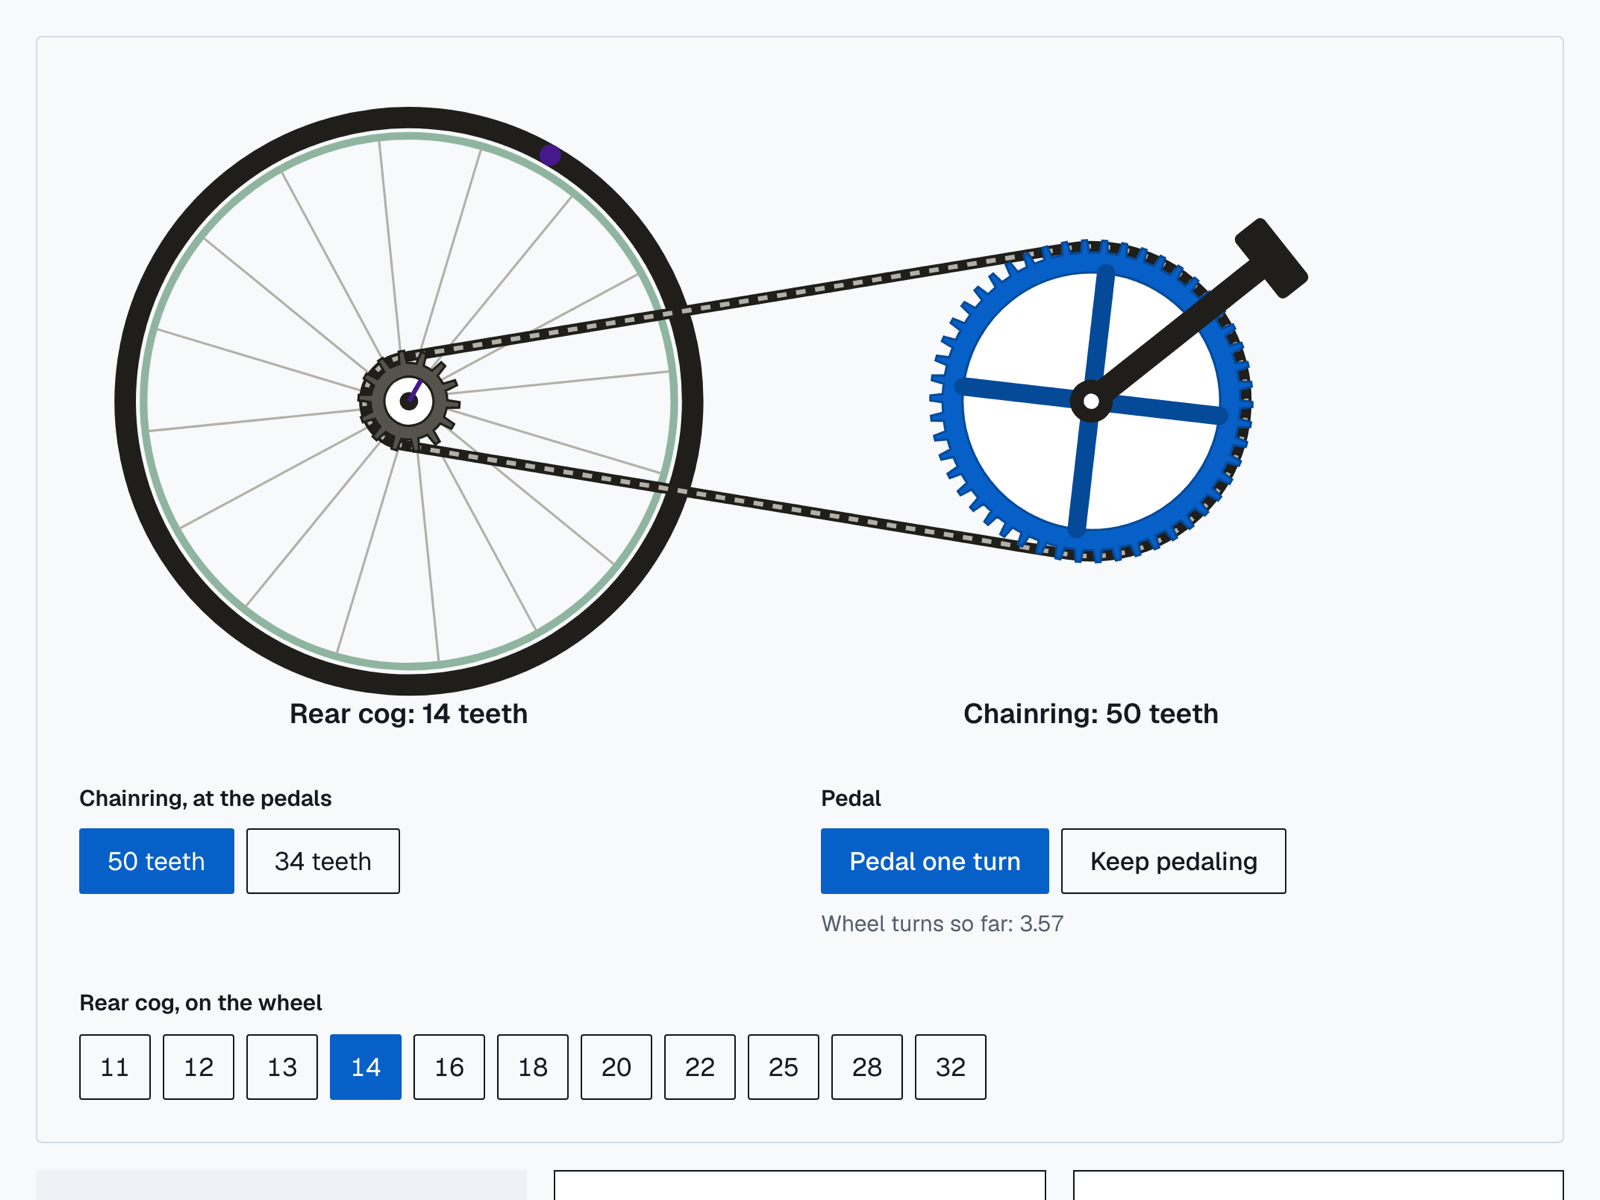Choose rear cog 18

[533, 1067]
